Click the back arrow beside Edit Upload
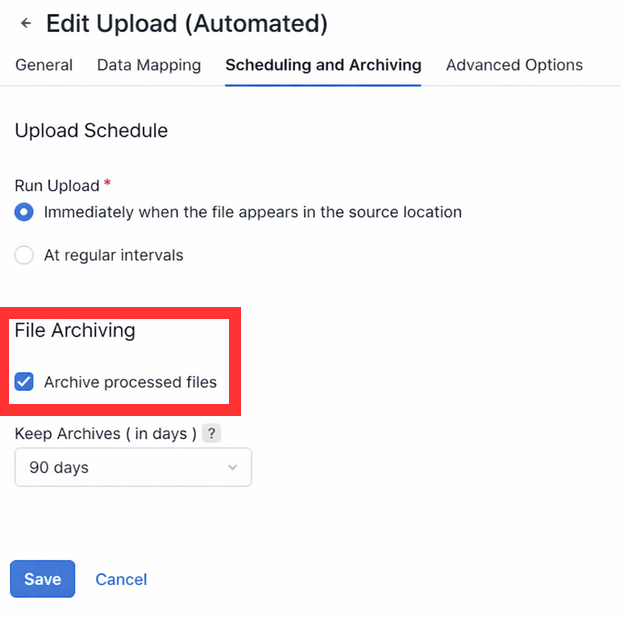The width and height of the screenshot is (621, 619). coord(26,23)
